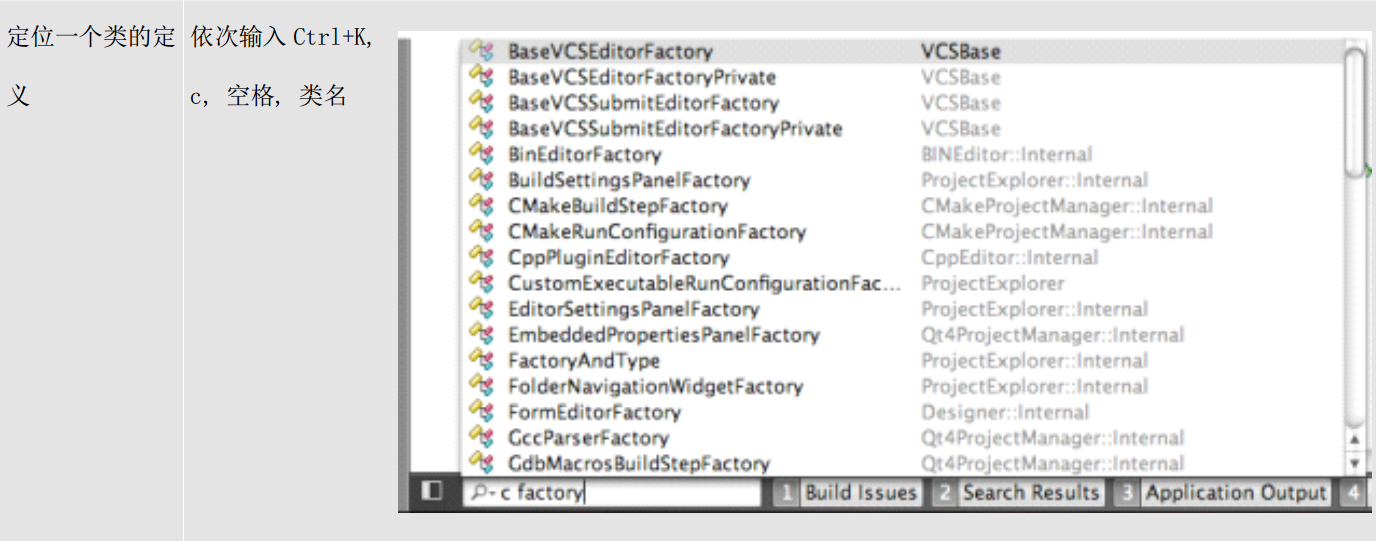
Task: Click the class icon next to GdbMacrosBuildStepFactory
Action: pos(482,463)
